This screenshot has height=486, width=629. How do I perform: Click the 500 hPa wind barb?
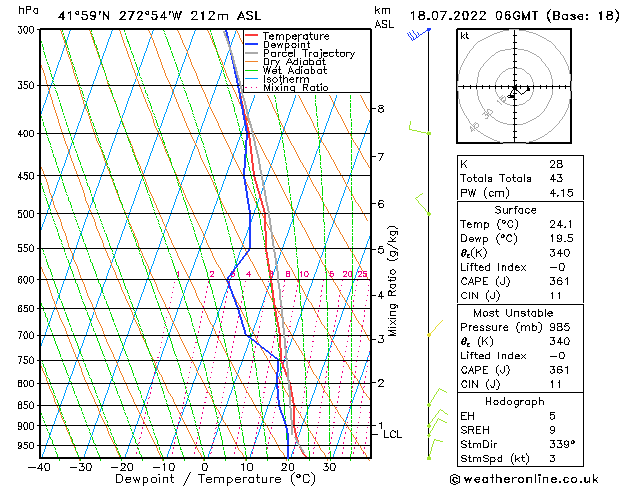coord(422,204)
